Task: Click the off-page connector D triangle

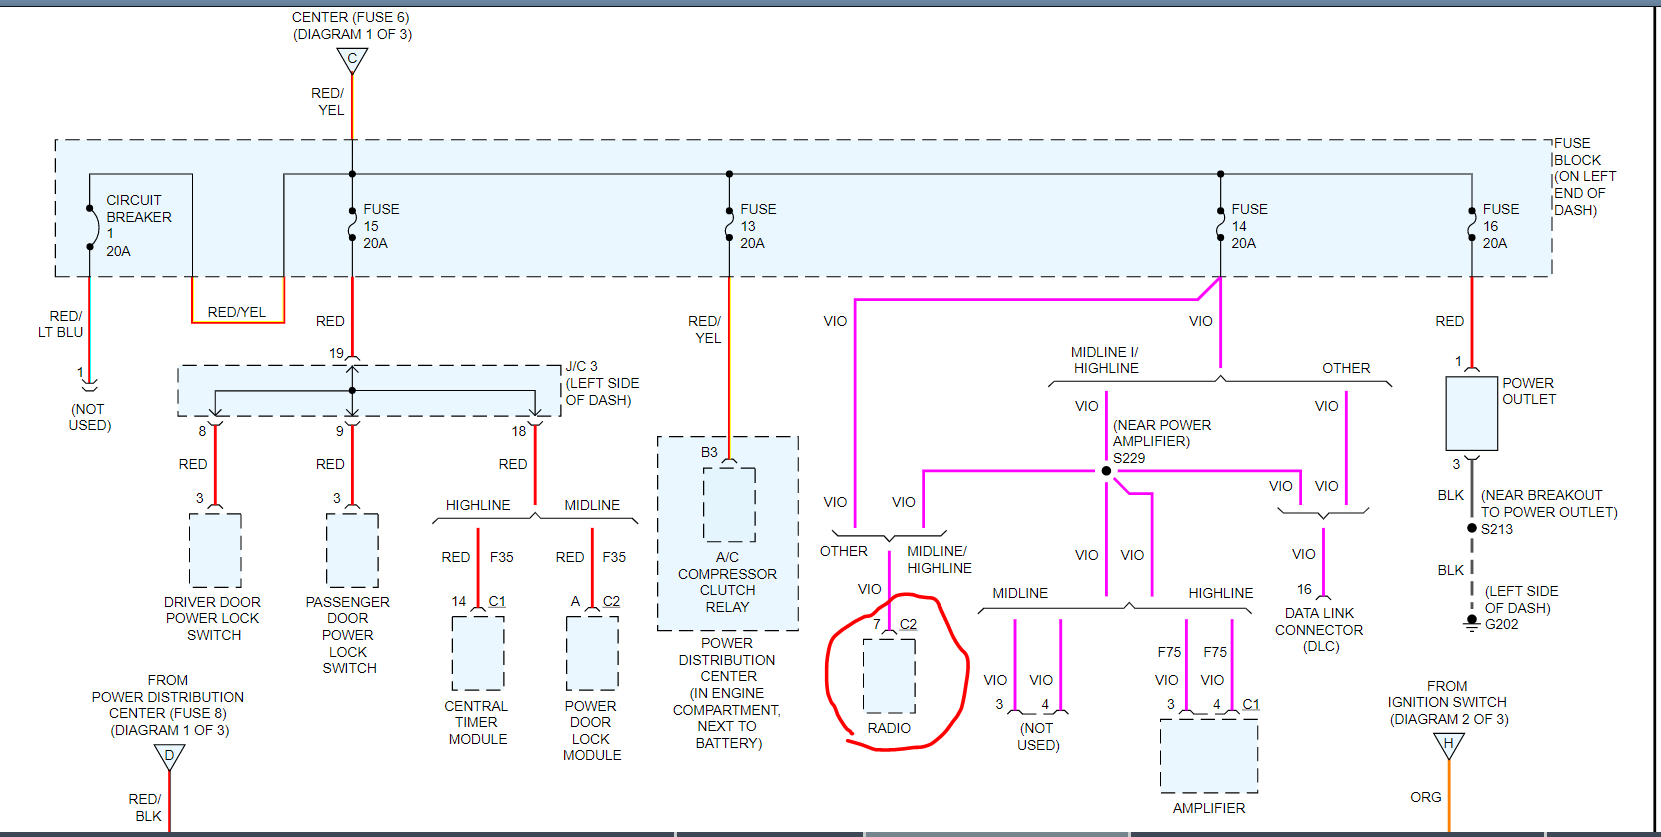Action: (x=169, y=757)
